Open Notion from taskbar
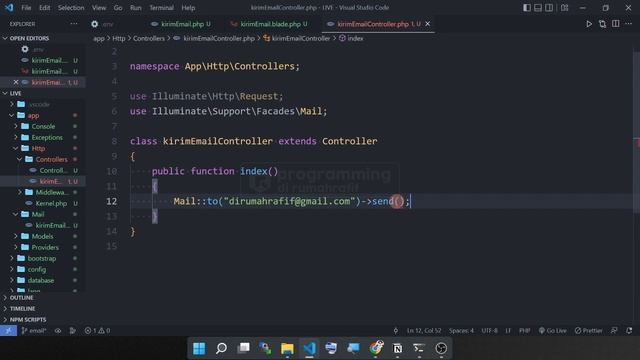 (397, 348)
